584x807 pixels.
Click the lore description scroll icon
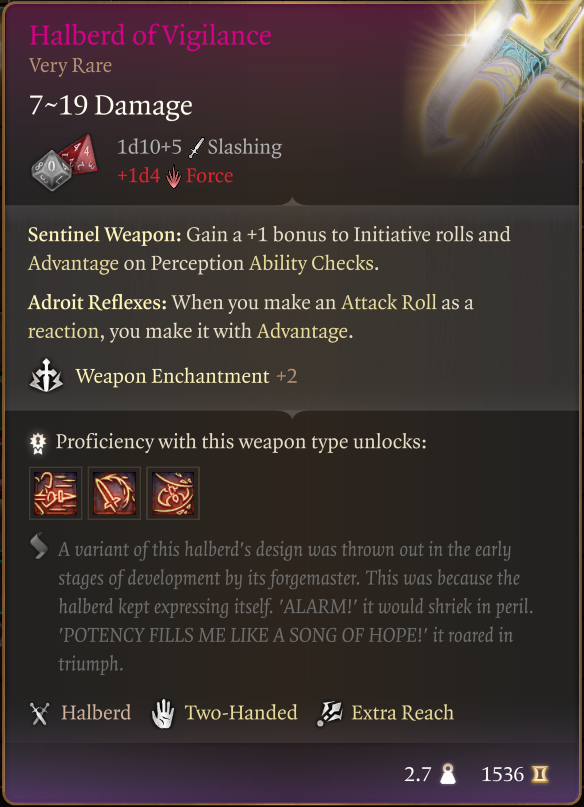(x=39, y=546)
